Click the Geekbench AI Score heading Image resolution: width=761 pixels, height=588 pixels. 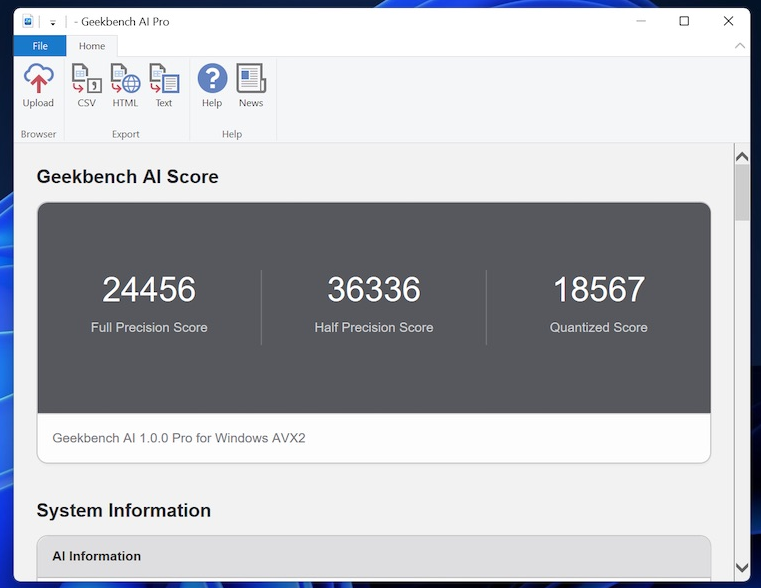click(x=128, y=177)
